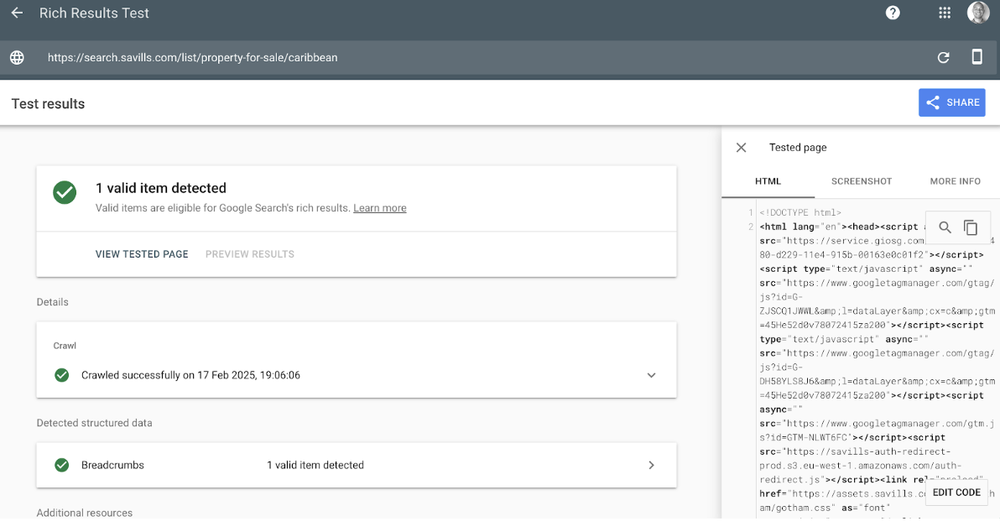
Task: Expand the Crawled successfully row
Action: (357, 375)
